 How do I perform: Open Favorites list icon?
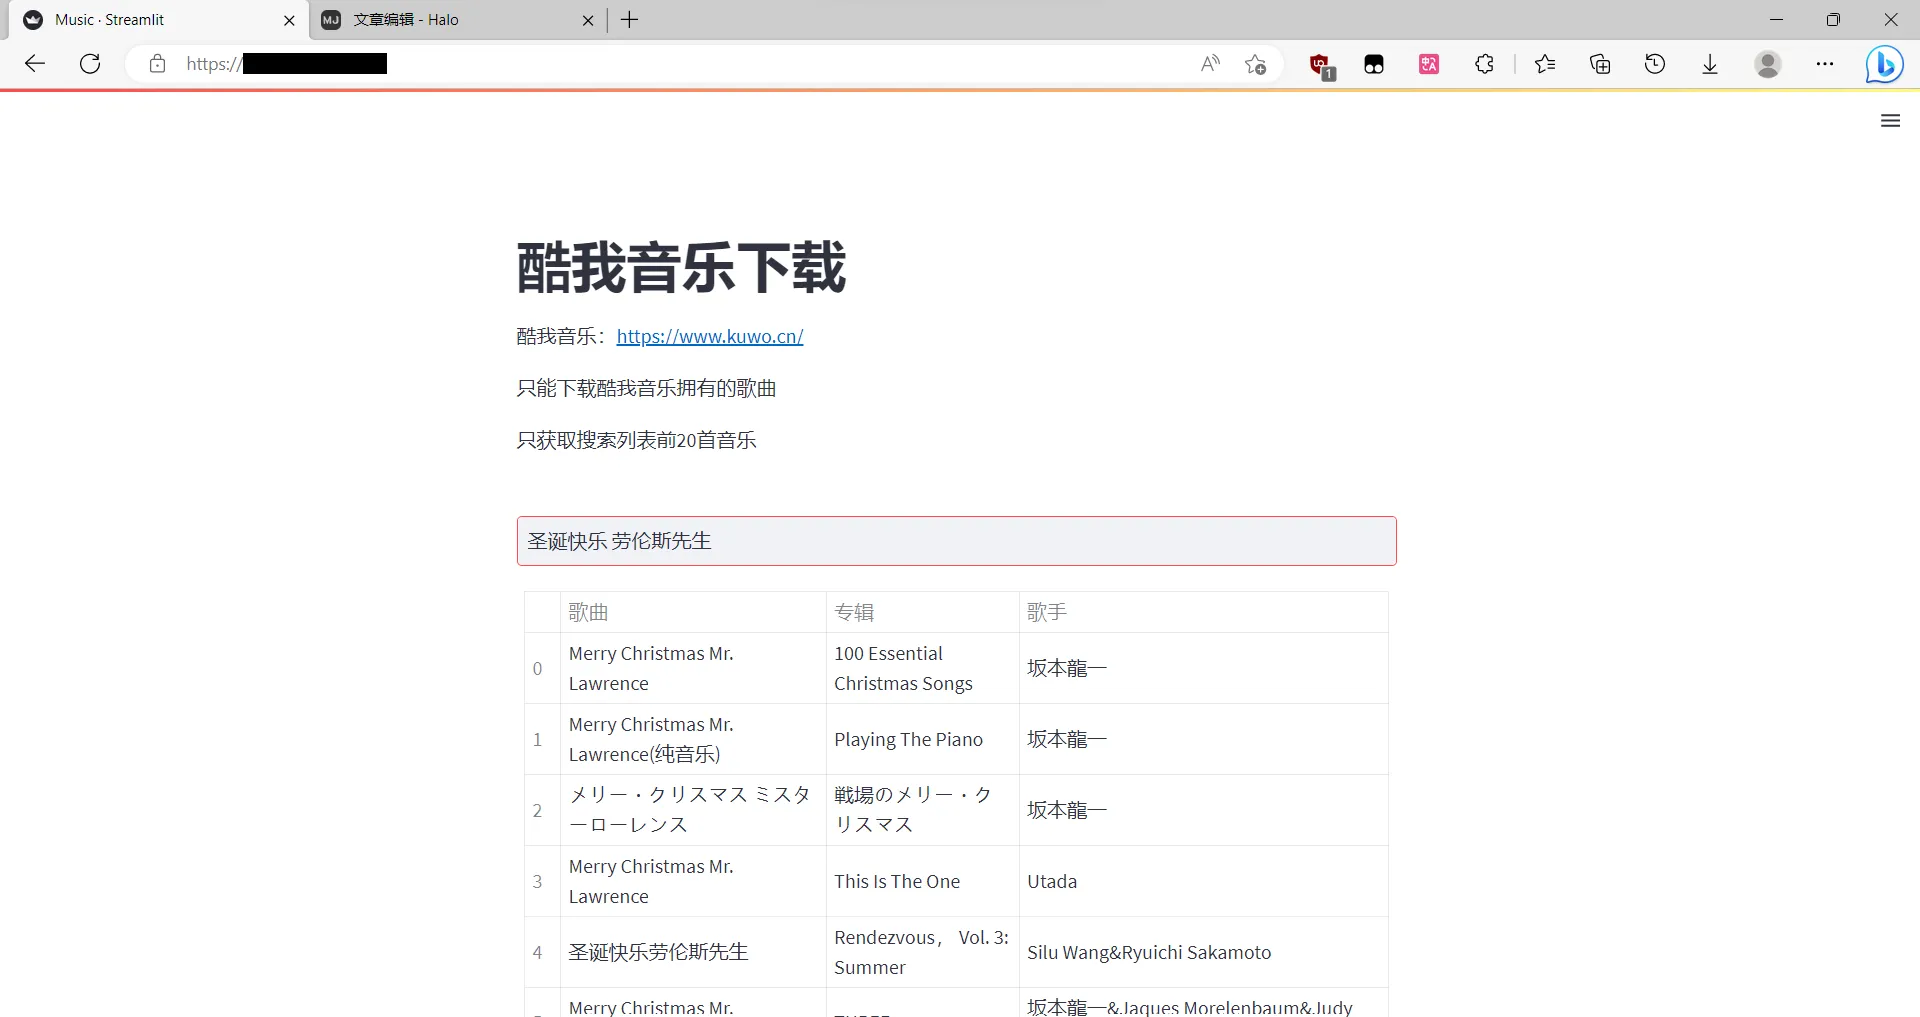pyautogui.click(x=1545, y=64)
